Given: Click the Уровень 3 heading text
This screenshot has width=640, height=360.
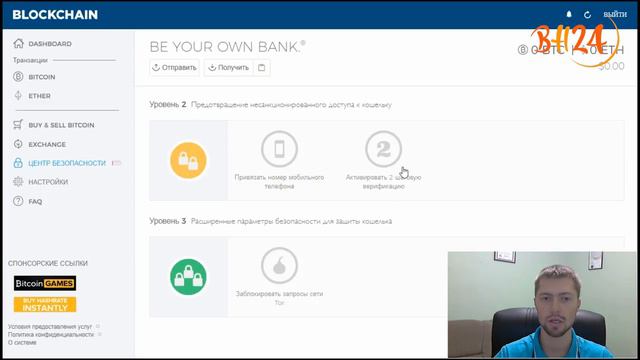Looking at the screenshot, I should pos(167,221).
